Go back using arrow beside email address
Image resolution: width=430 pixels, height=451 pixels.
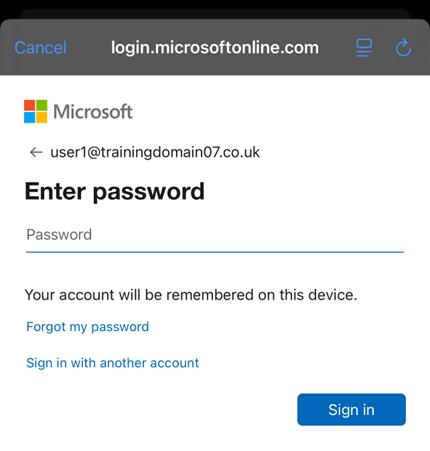[x=36, y=152]
